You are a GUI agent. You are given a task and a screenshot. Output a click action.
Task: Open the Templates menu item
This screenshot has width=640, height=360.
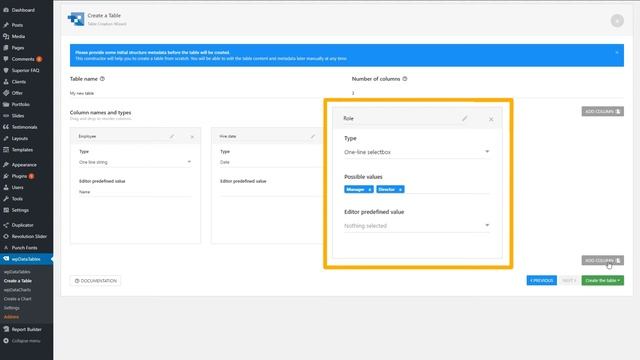(22, 150)
